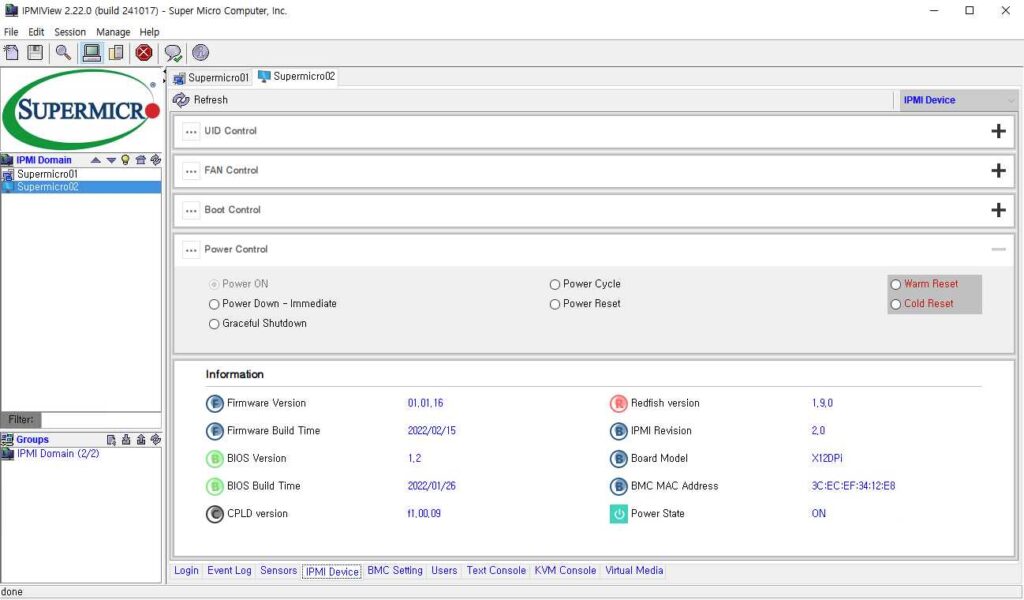Screen dimensions: 1024x600
Task: Select the Cold Reset radio button
Action: pos(896,304)
